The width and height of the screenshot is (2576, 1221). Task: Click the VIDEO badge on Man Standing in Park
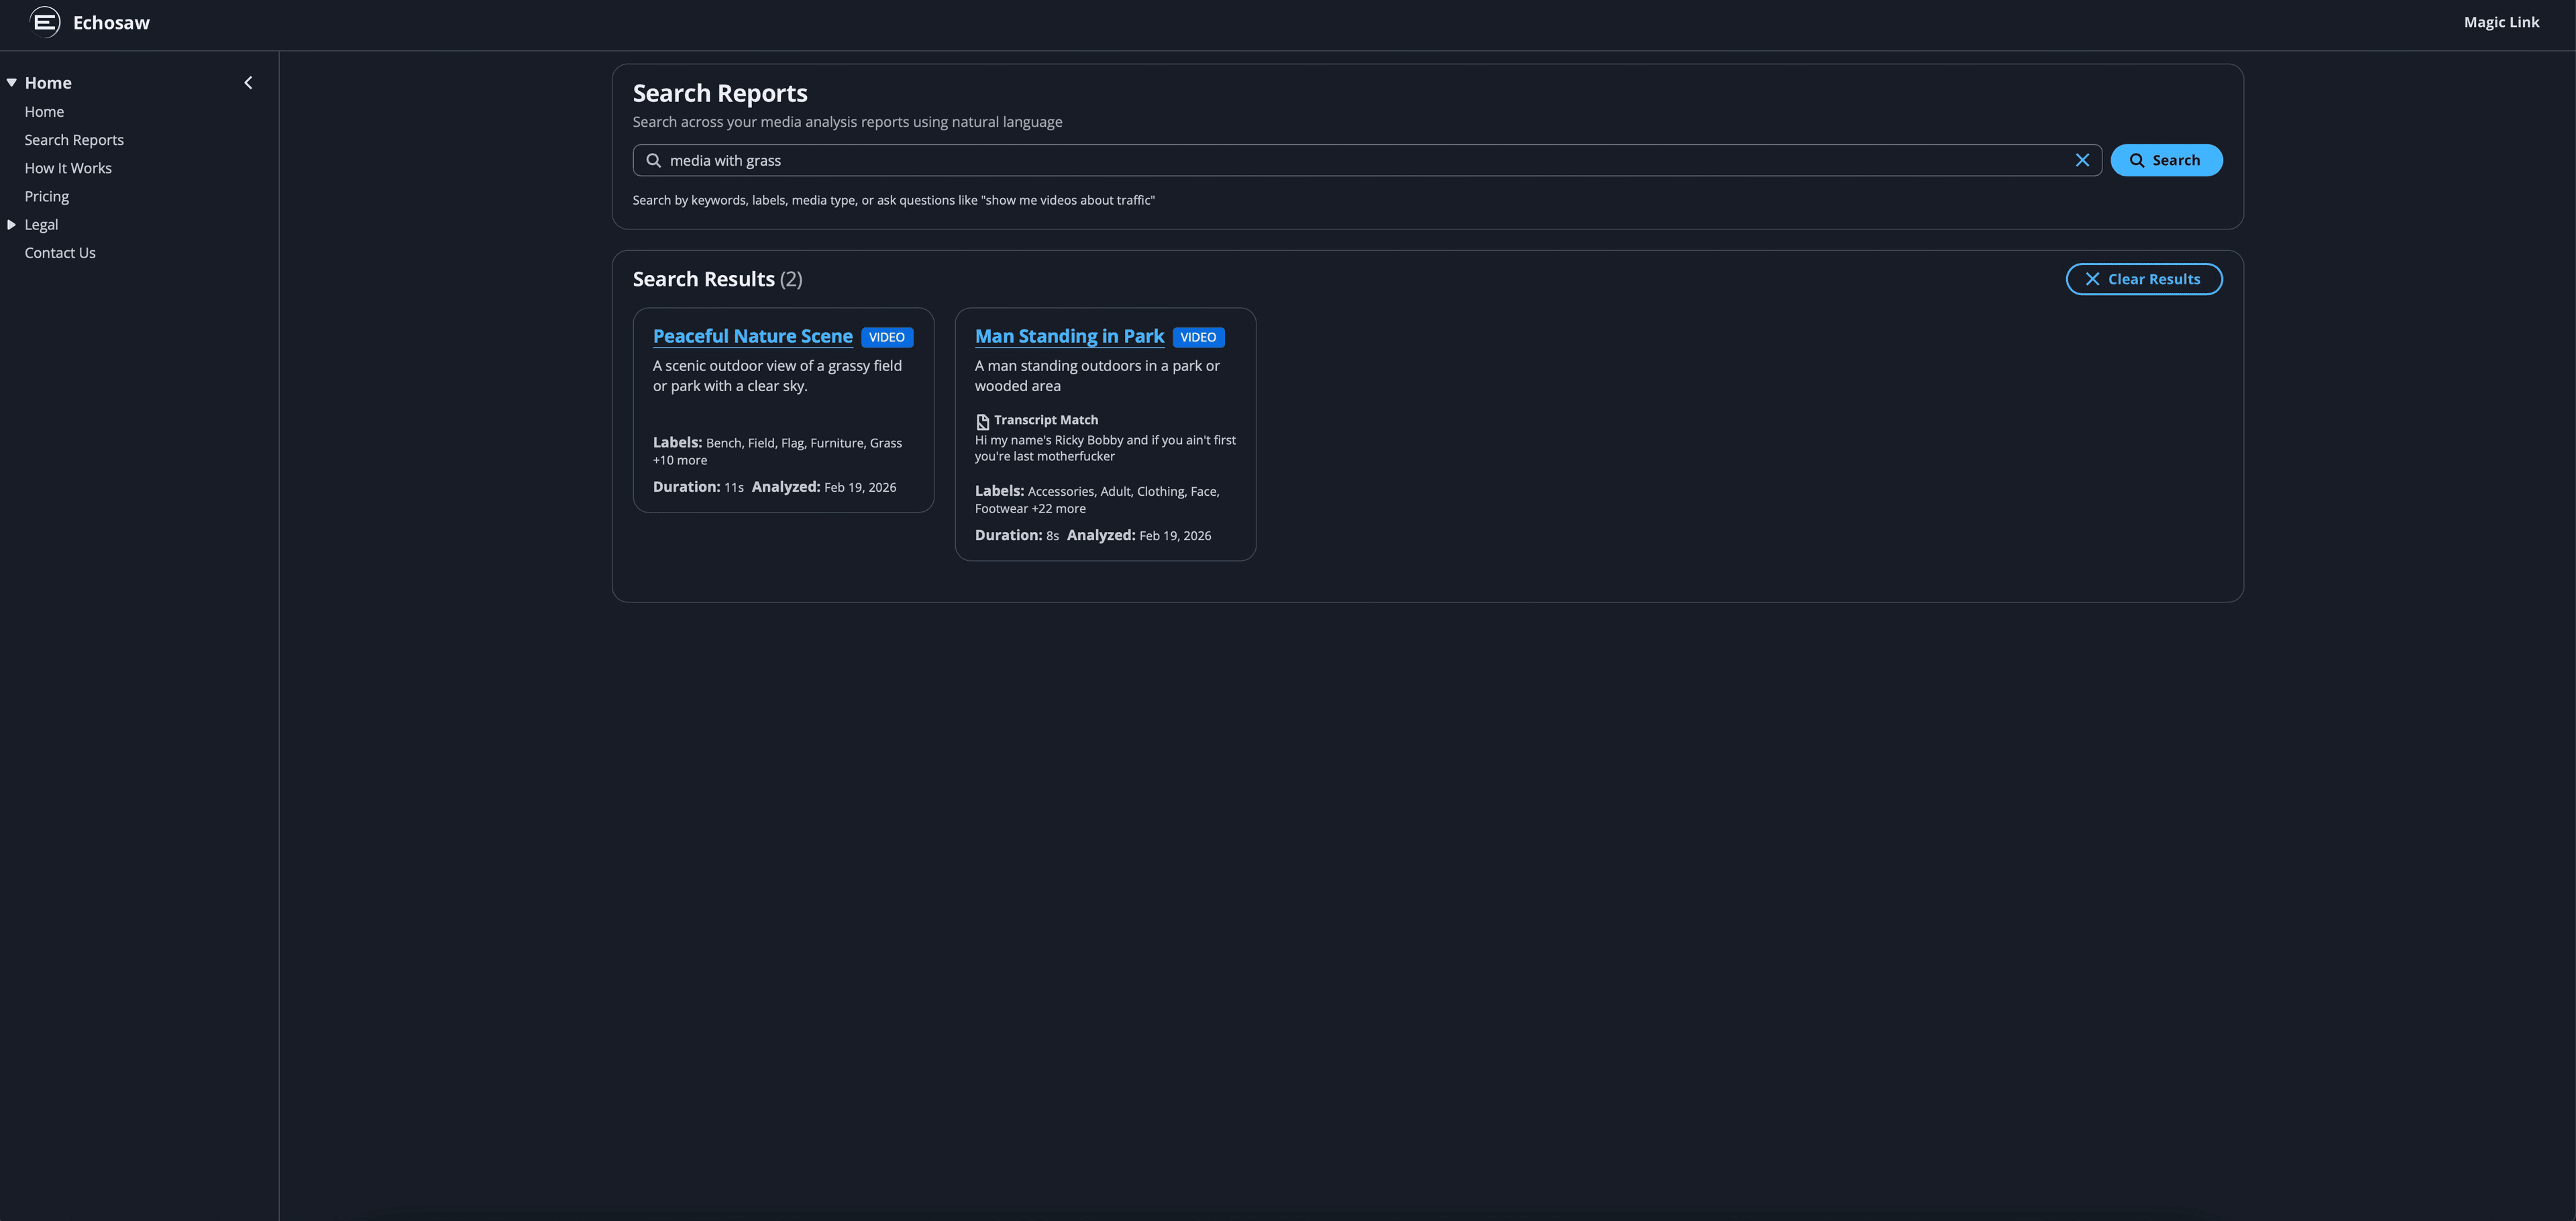pos(1198,337)
